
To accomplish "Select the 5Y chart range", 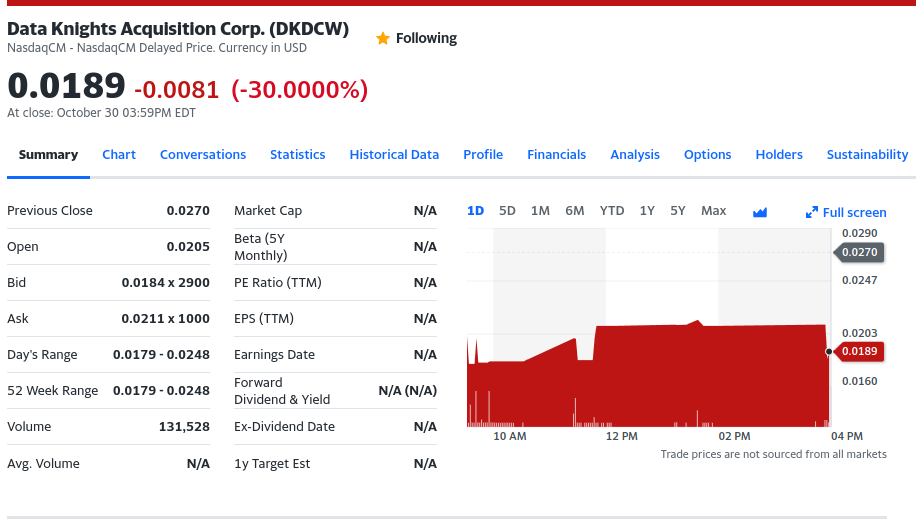I will pos(678,211).
